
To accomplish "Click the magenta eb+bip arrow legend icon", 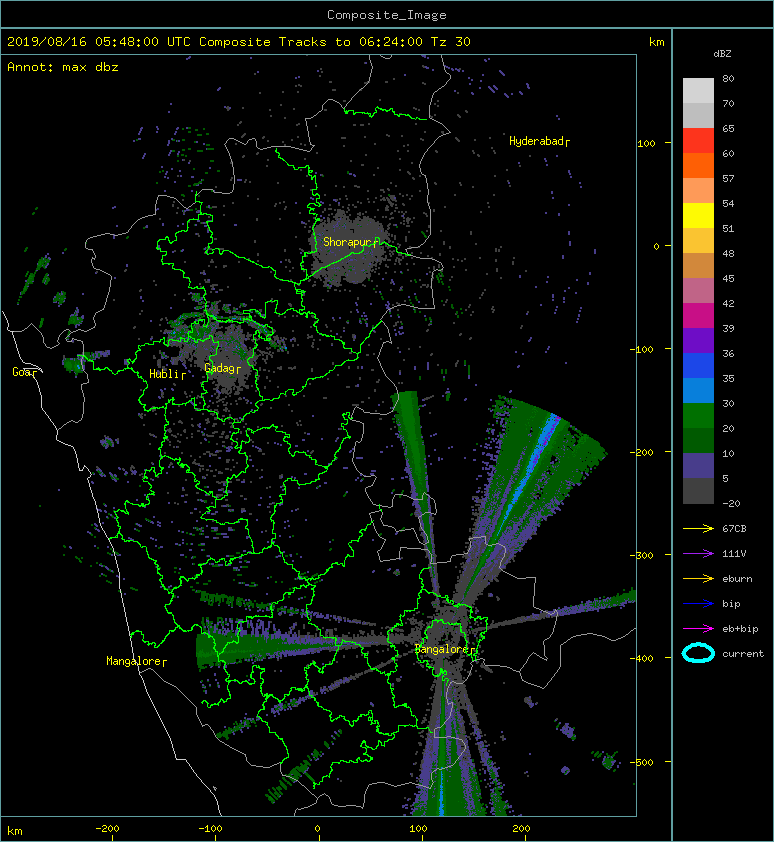I will click(698, 628).
